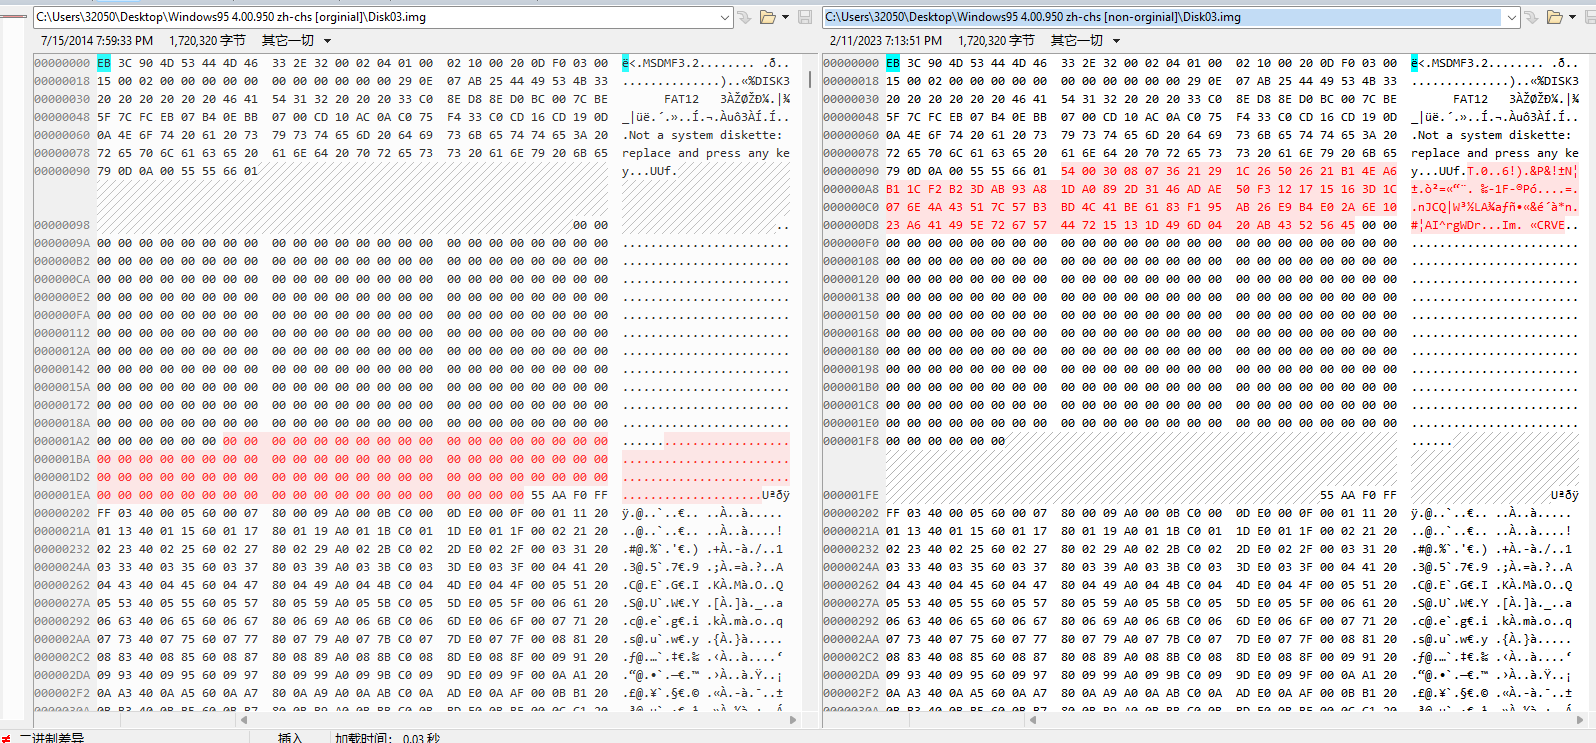Screen dimensions: 1596x743
Task: Click the left pane open-file folder icon
Action: (767, 17)
